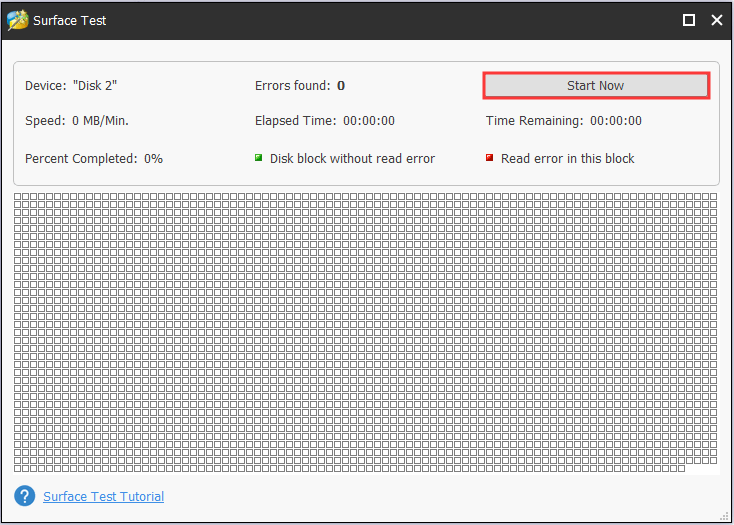Click the last block in bottom grid row
The height and width of the screenshot is (525, 734).
(682, 468)
